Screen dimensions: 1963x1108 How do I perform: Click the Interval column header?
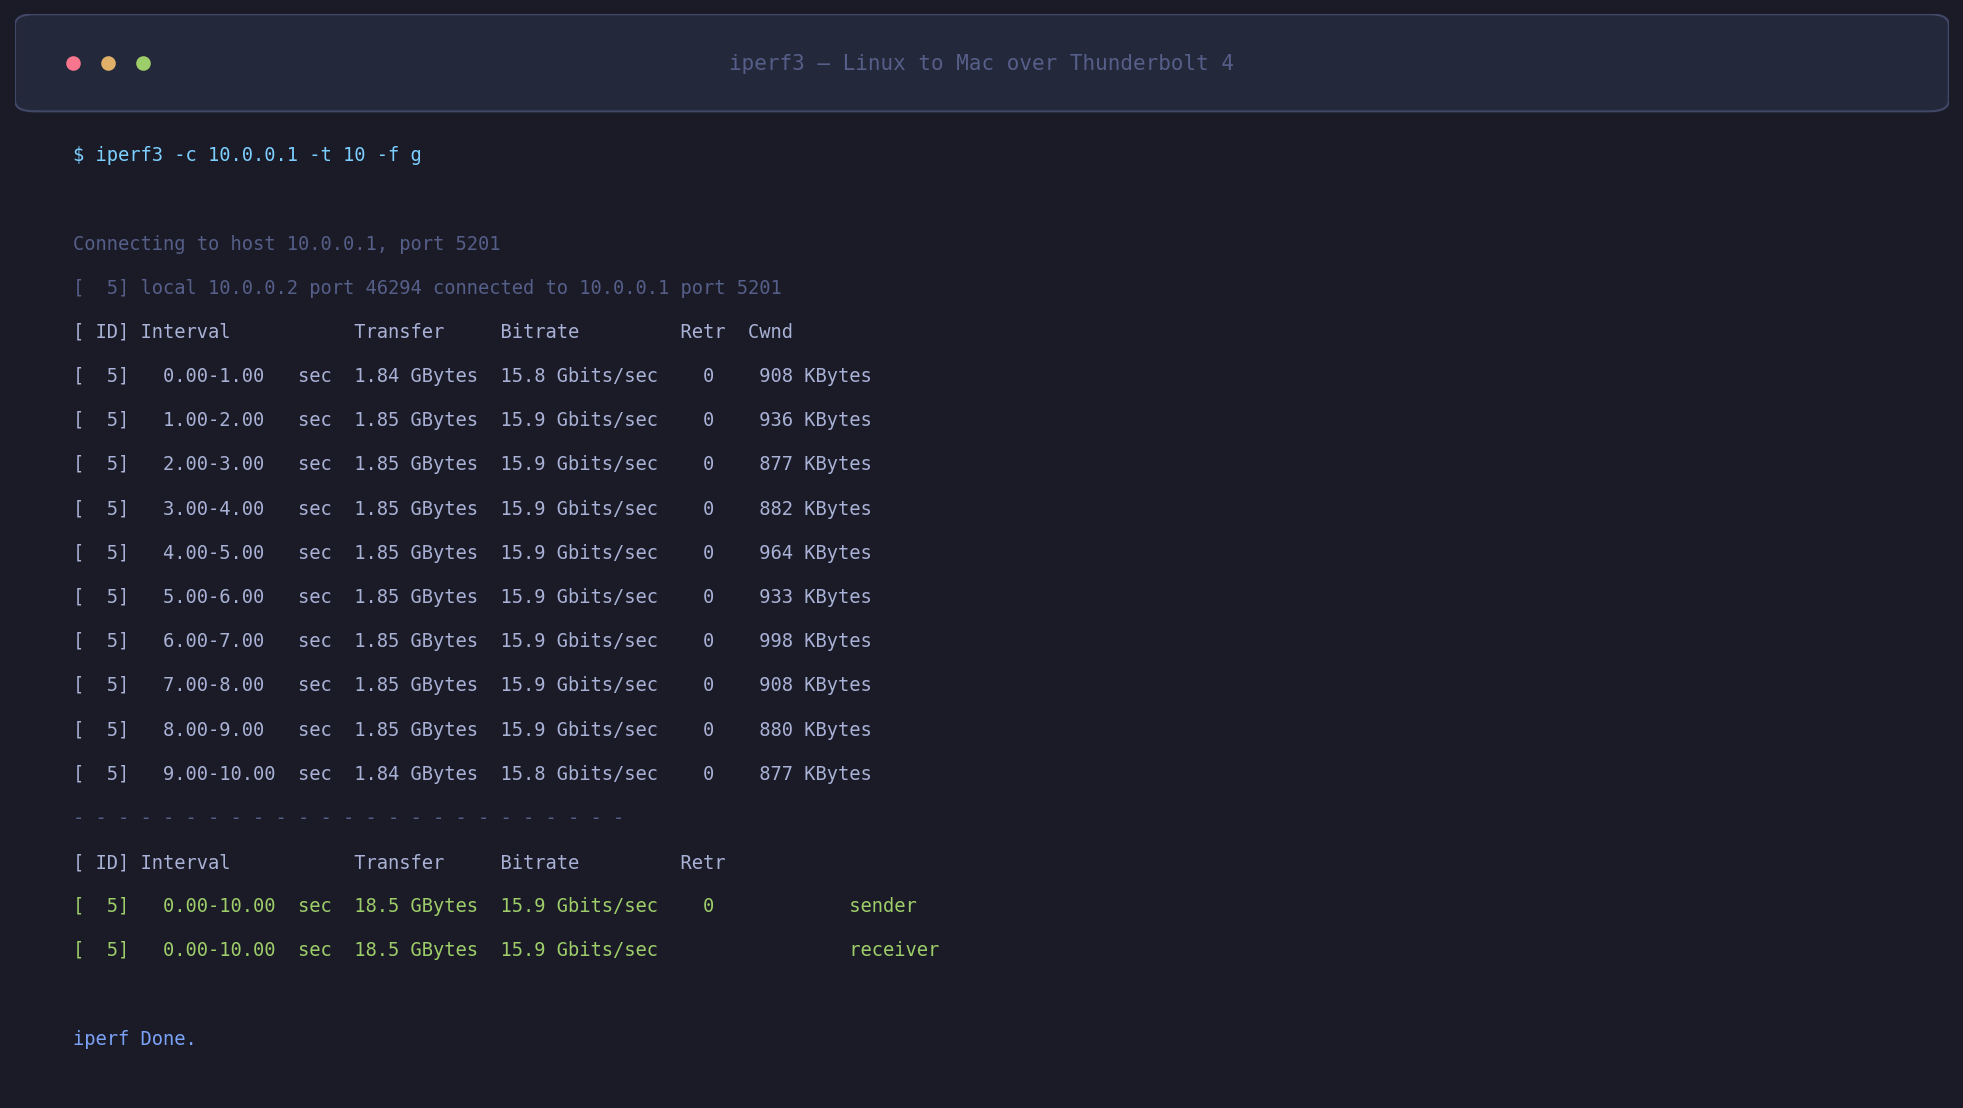(185, 331)
